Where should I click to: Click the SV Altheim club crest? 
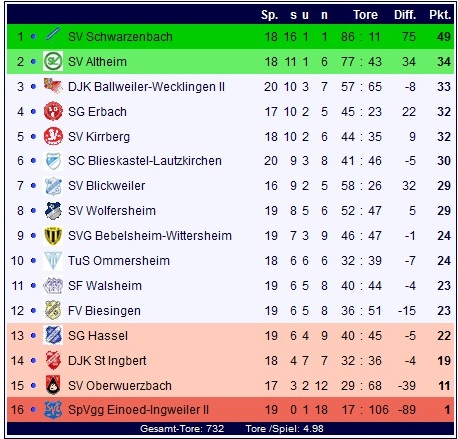53,61
